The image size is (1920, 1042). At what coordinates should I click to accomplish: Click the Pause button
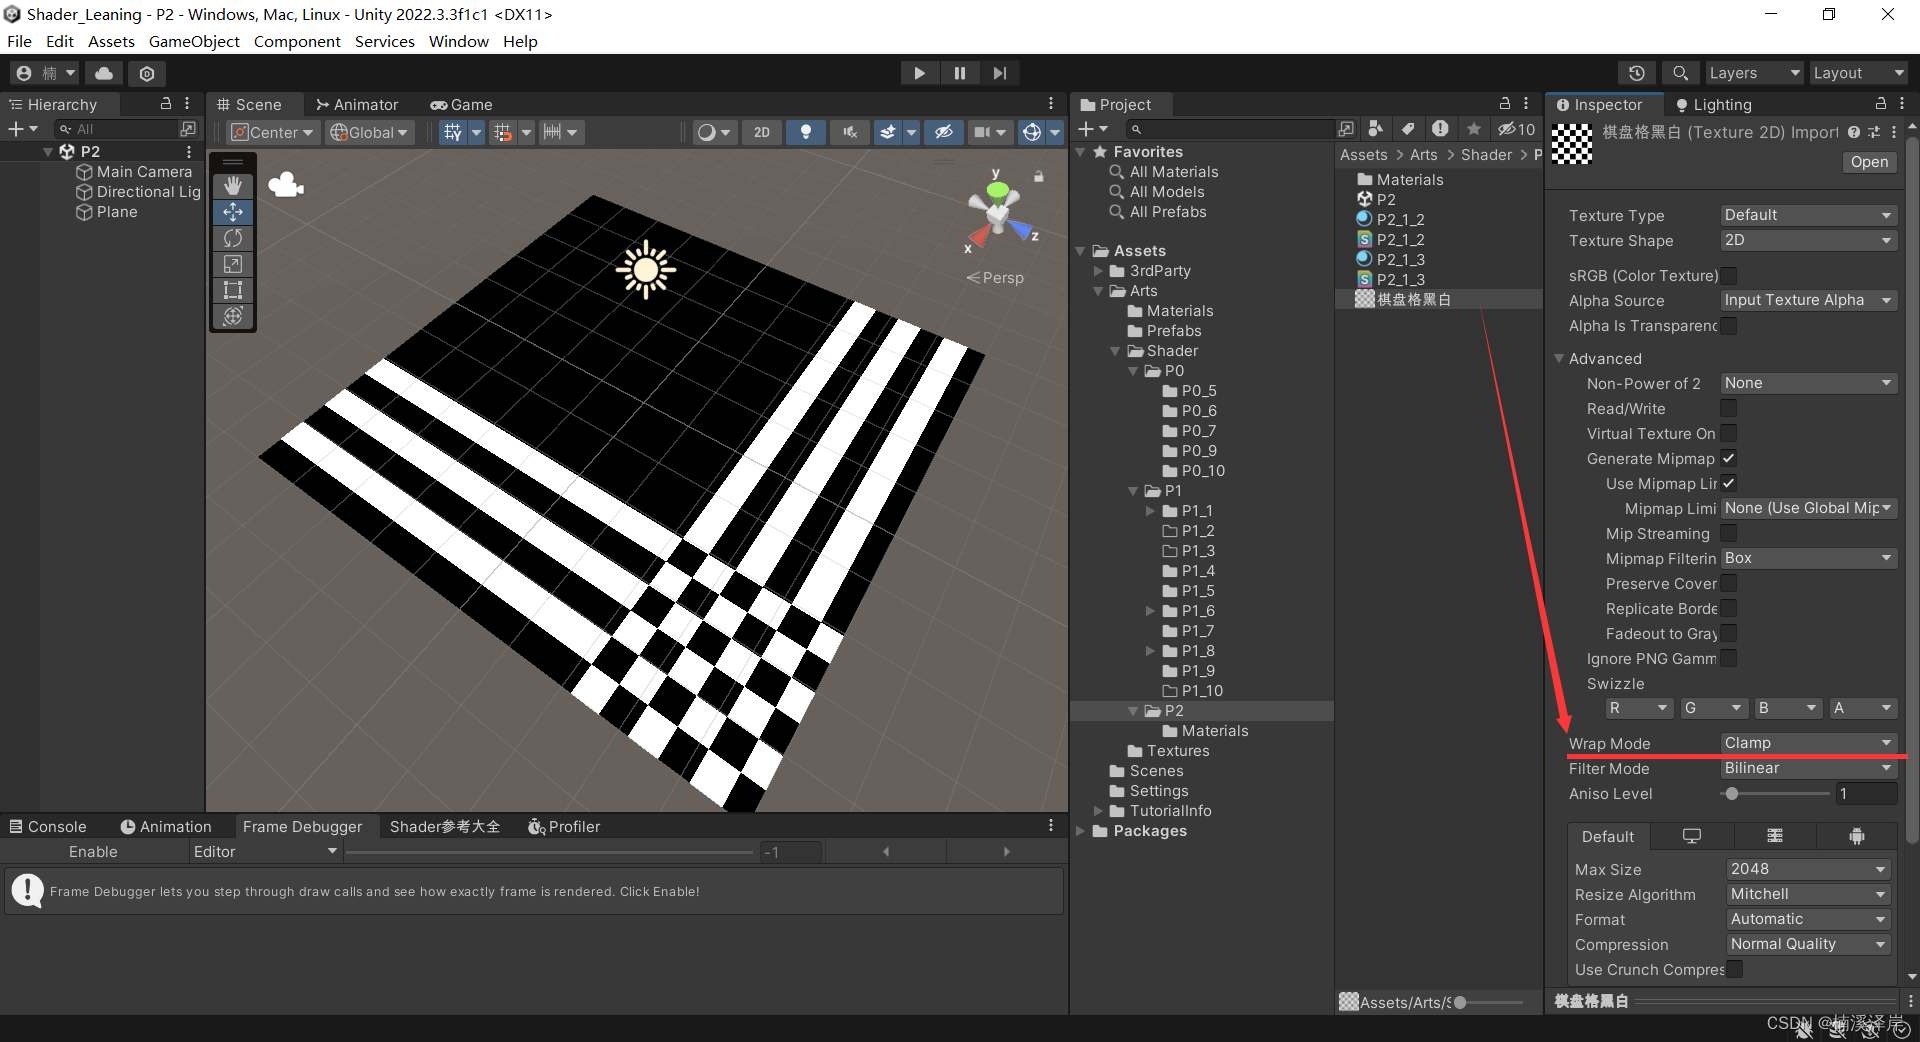pyautogui.click(x=960, y=73)
